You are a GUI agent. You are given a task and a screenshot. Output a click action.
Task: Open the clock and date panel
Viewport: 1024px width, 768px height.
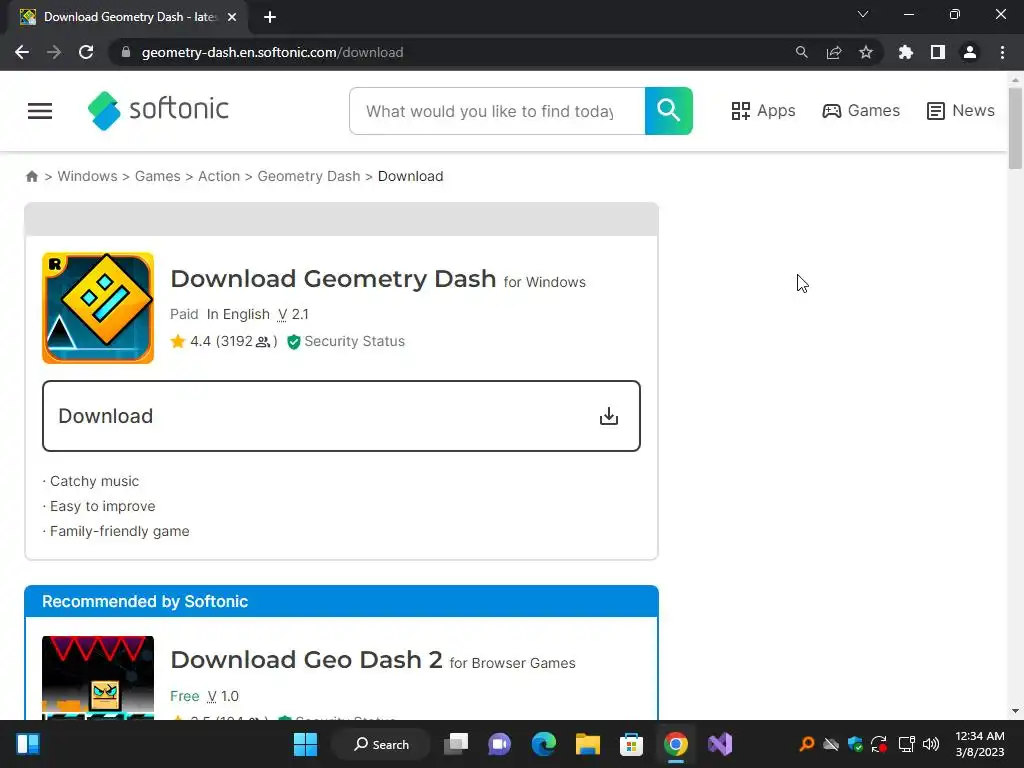point(980,744)
